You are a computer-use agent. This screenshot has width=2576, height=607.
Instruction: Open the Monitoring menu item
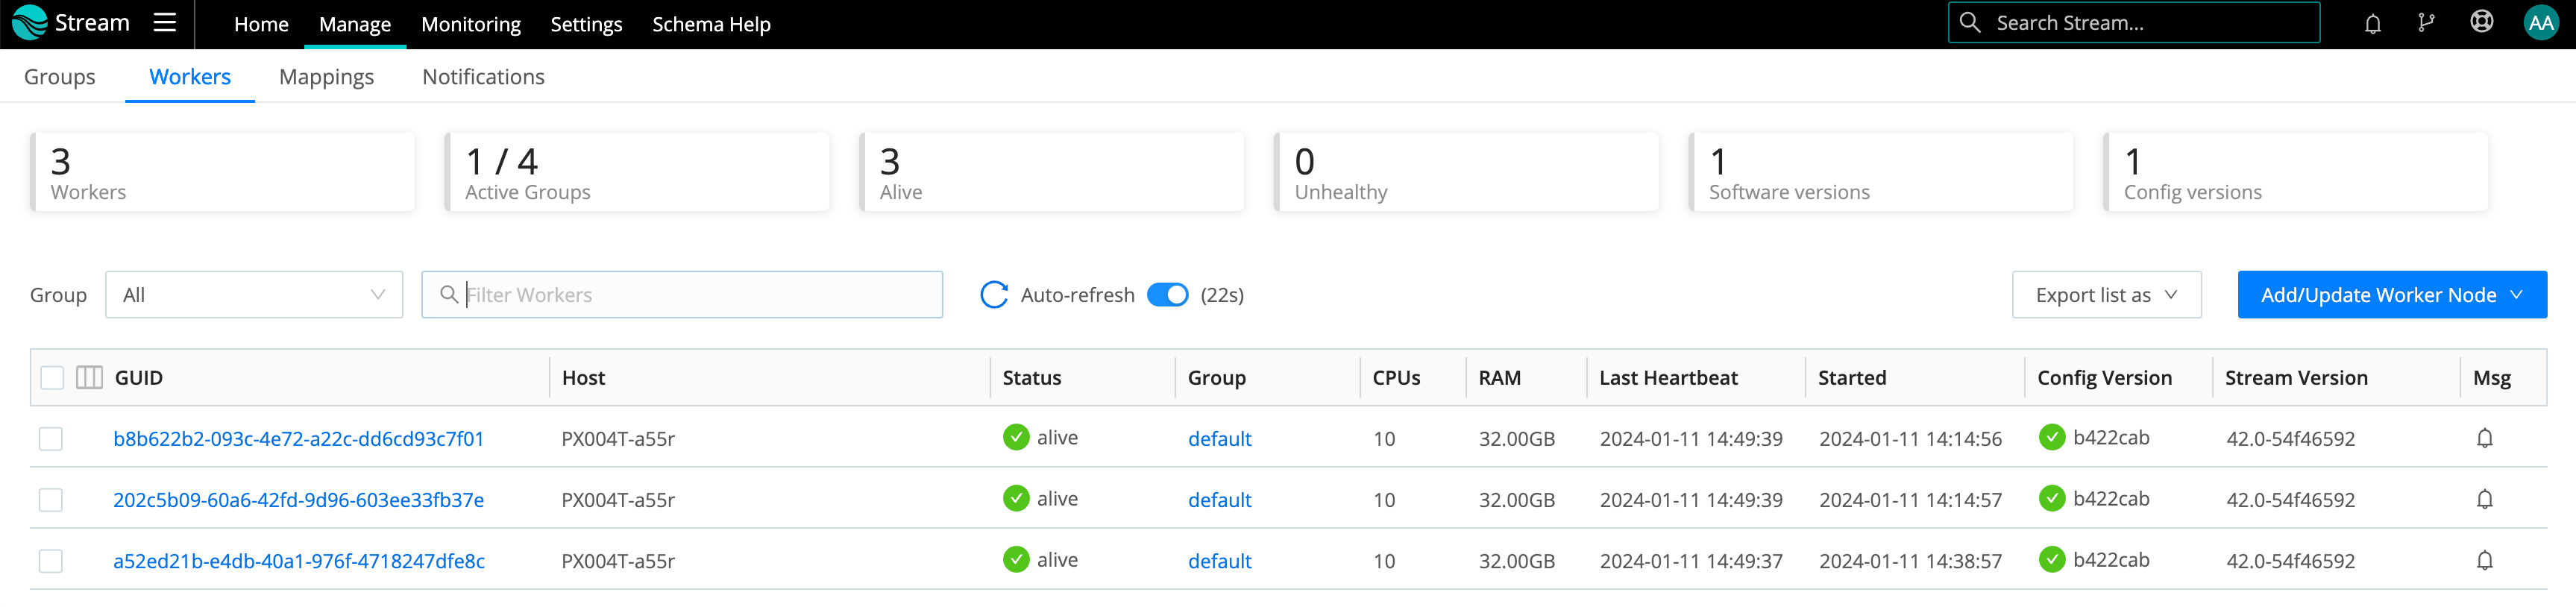click(x=470, y=24)
